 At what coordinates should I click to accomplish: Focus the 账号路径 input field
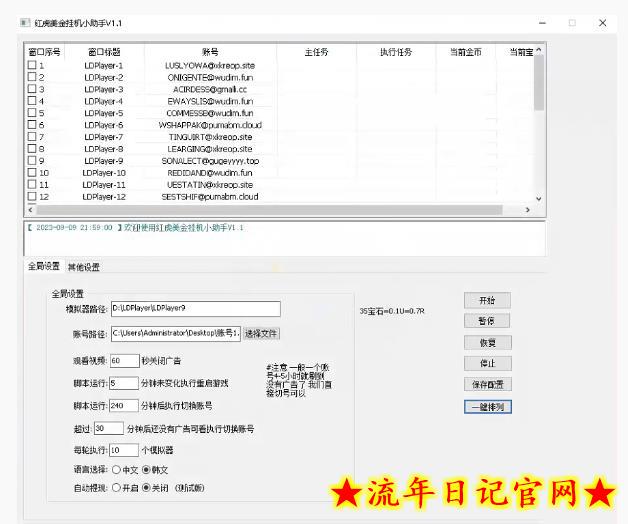click(175, 333)
